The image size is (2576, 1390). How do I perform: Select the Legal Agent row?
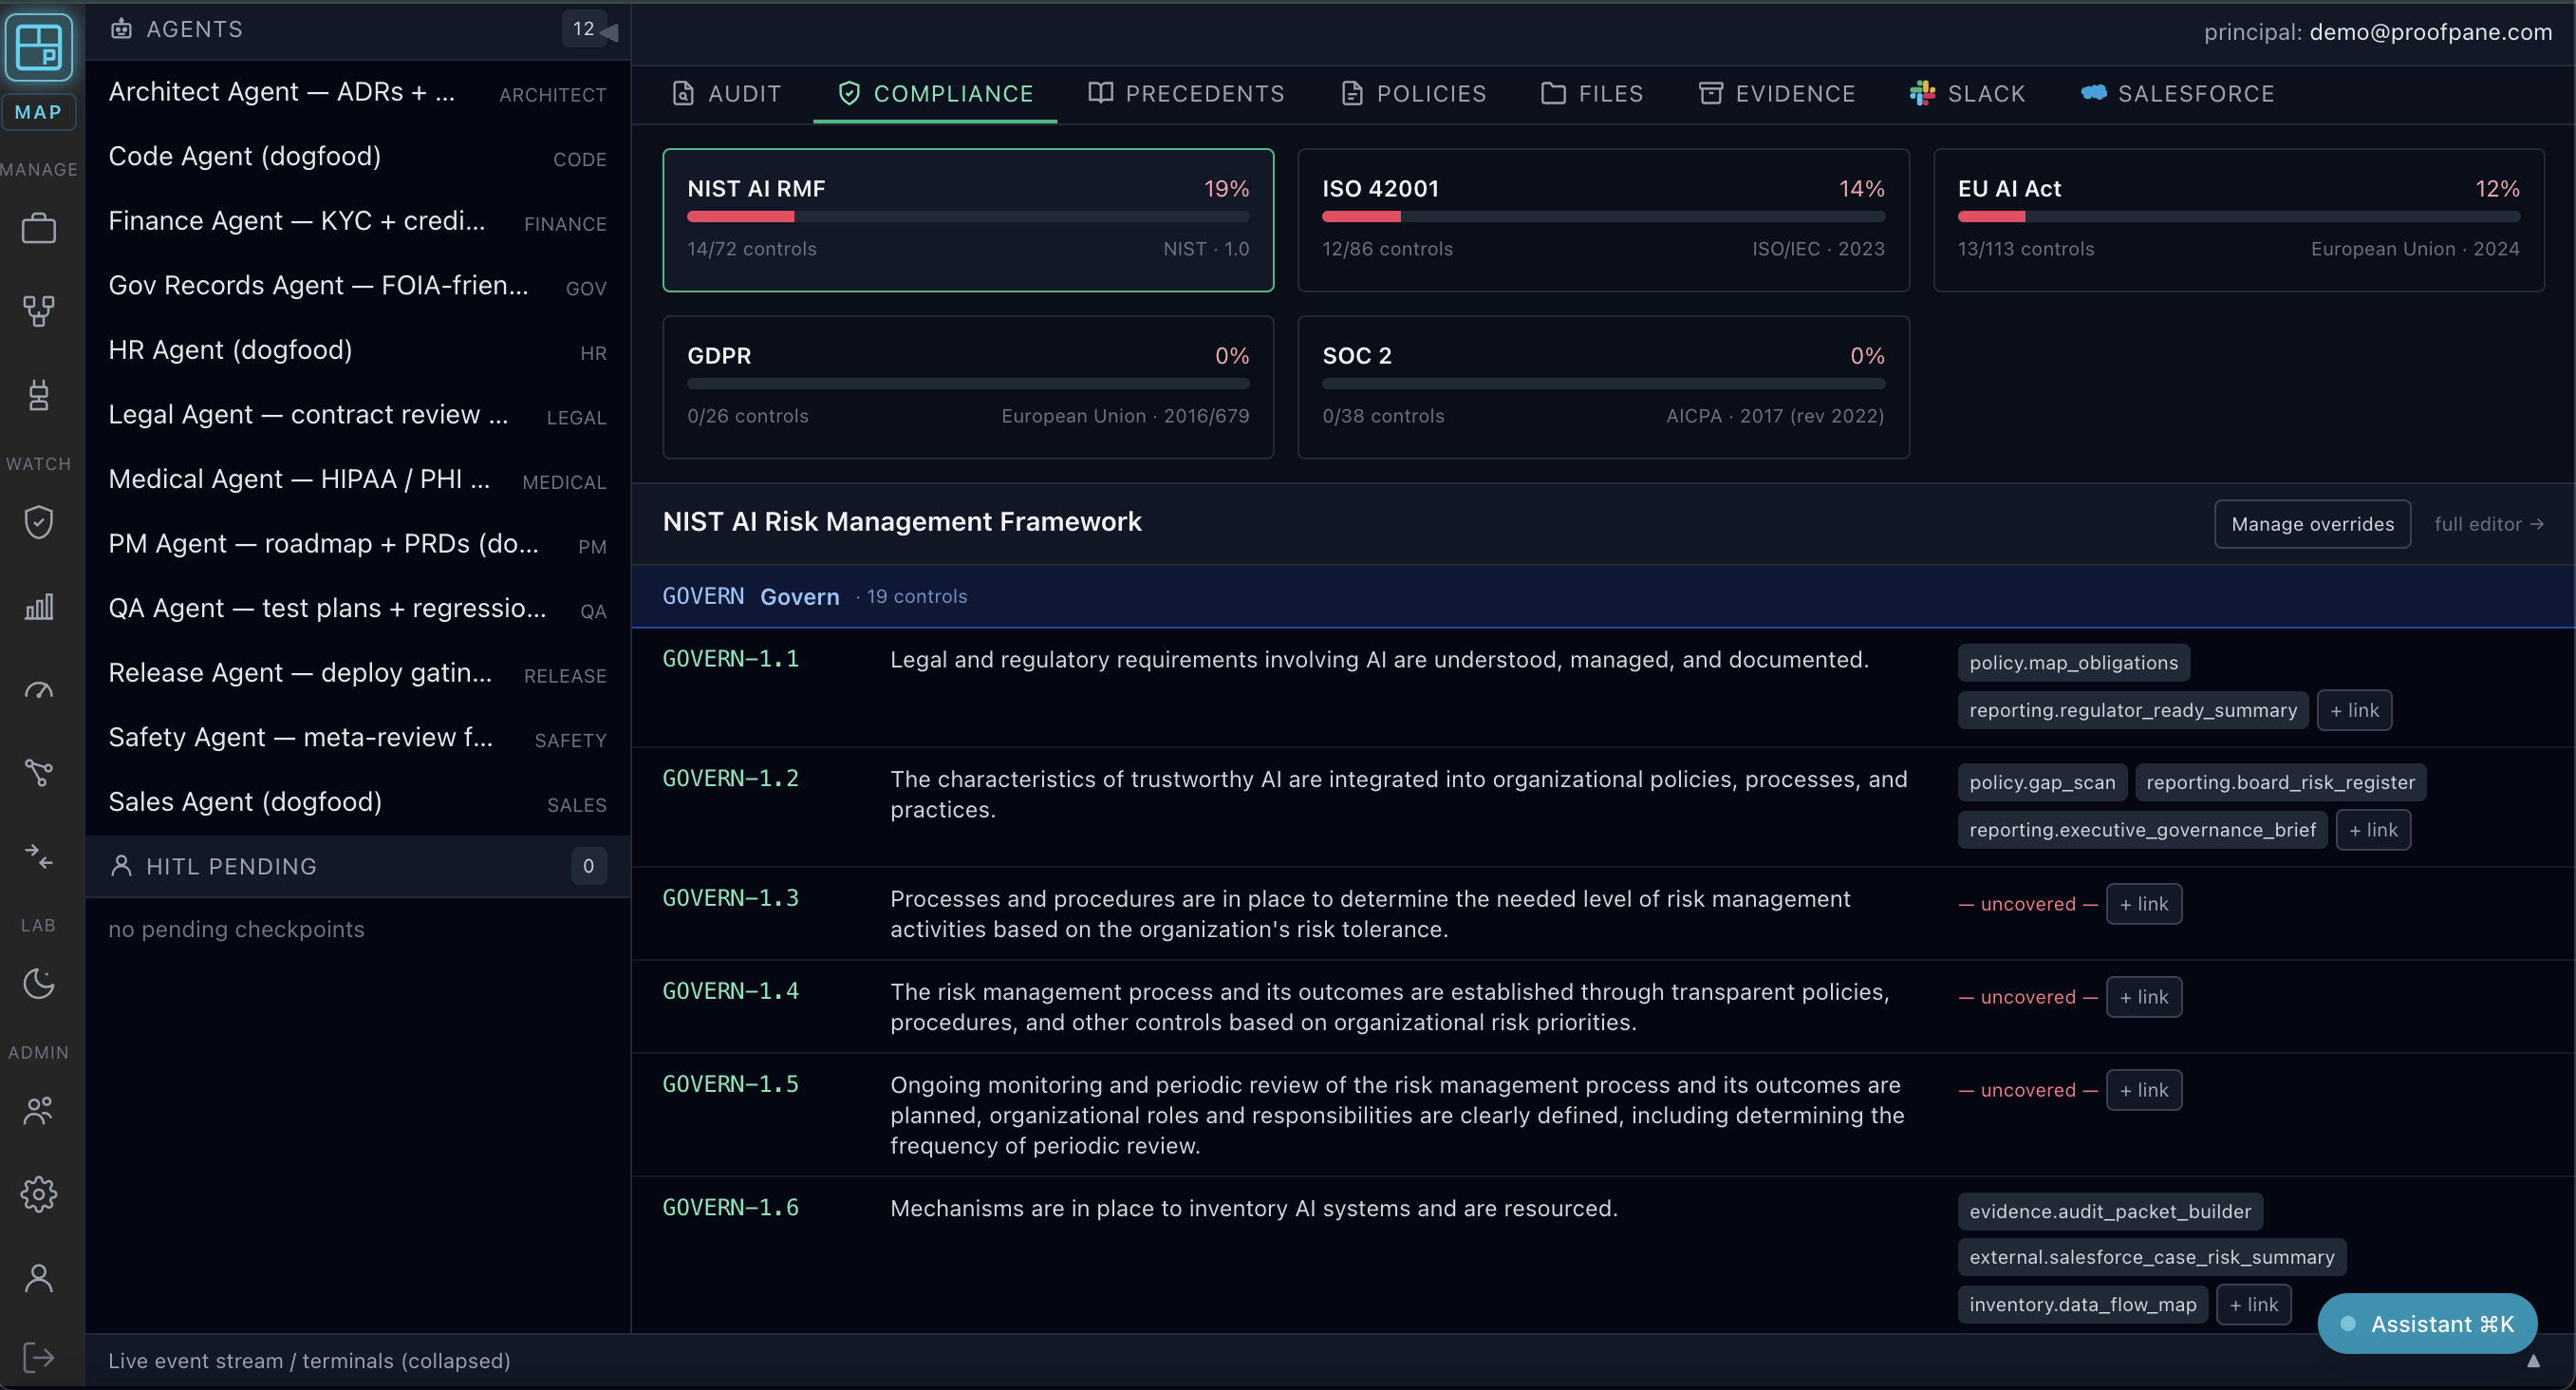[357, 415]
